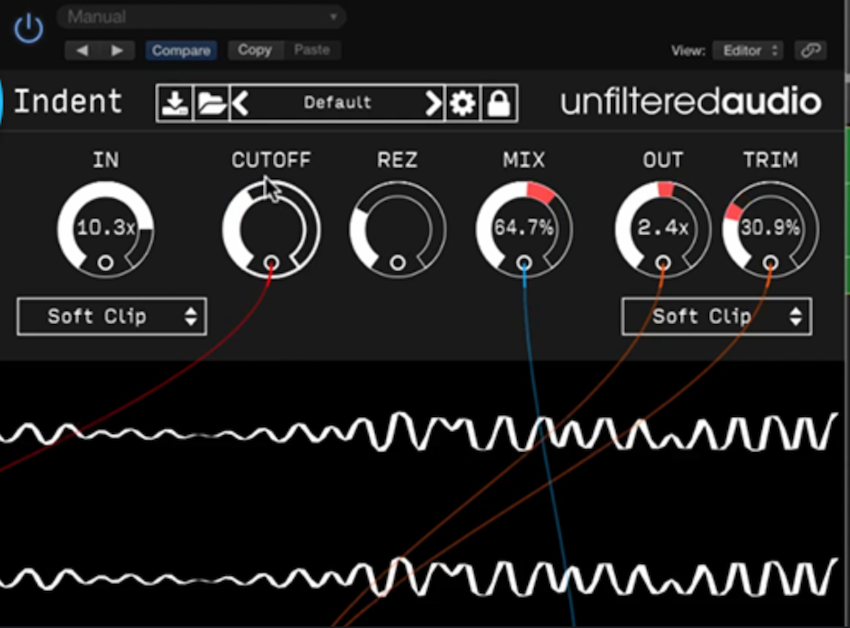Toggle the plugin power bypass button

point(28,28)
